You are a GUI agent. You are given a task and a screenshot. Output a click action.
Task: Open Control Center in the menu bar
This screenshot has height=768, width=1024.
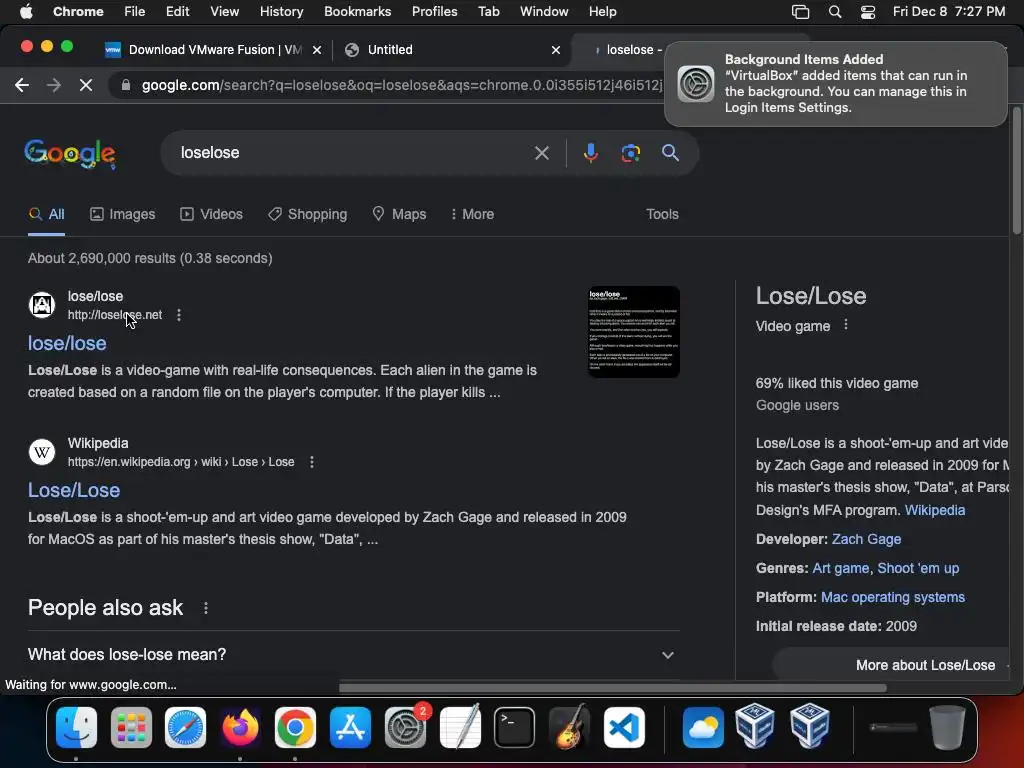[867, 12]
